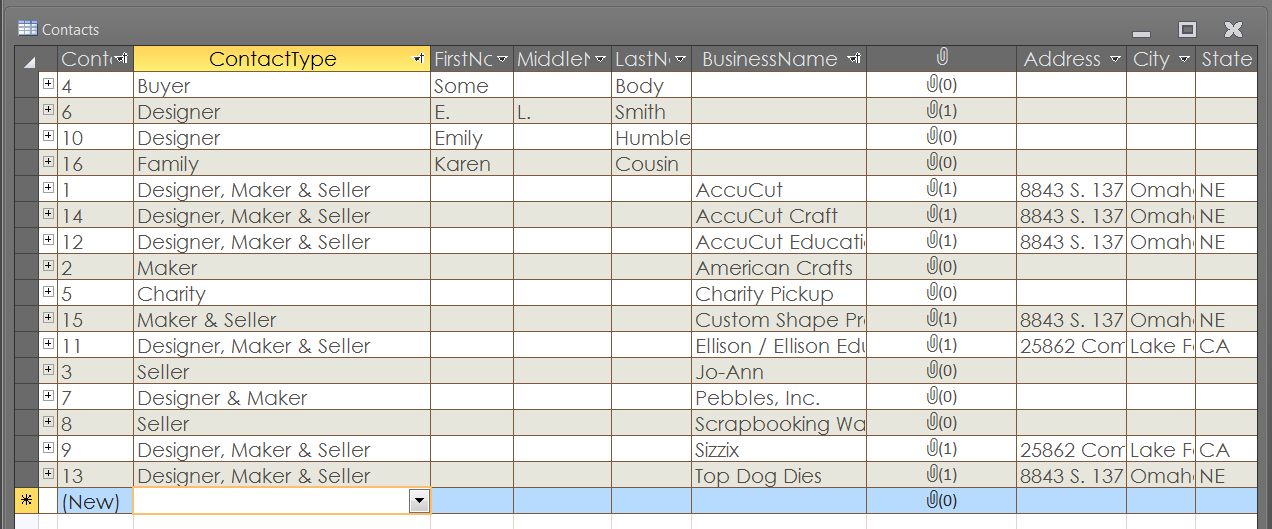Click the Contacts table icon in title bar

[x=27, y=29]
